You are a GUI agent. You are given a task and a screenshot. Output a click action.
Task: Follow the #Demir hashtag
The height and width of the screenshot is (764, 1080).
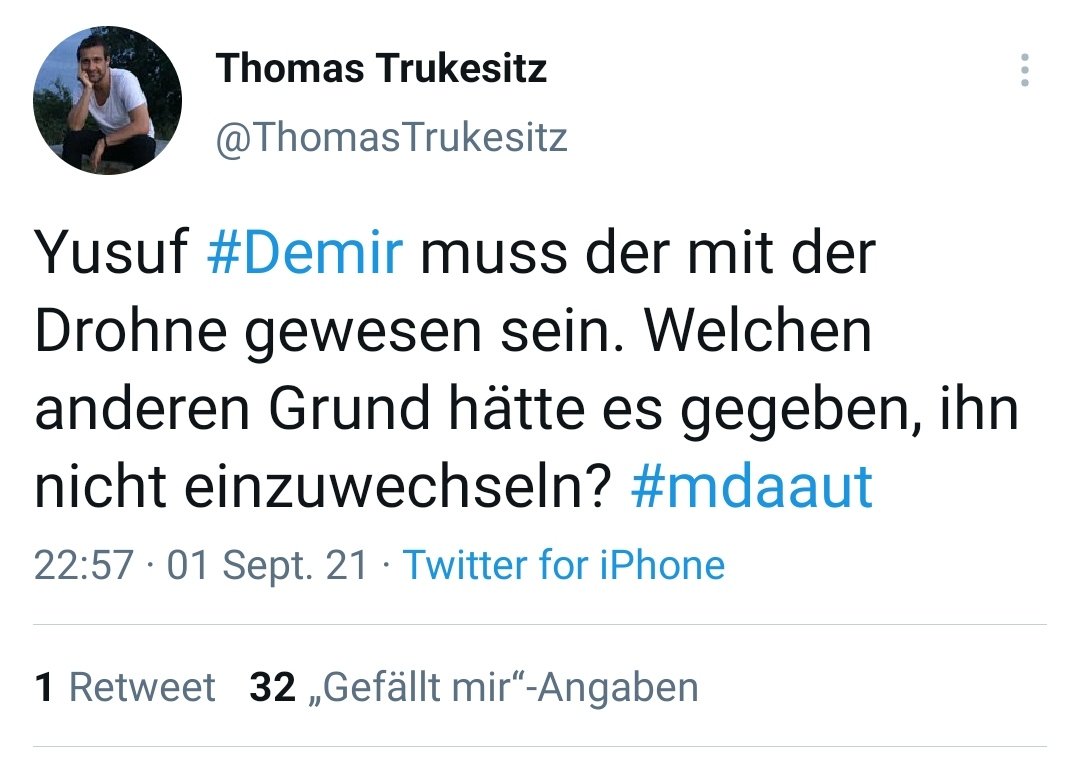pos(304,252)
